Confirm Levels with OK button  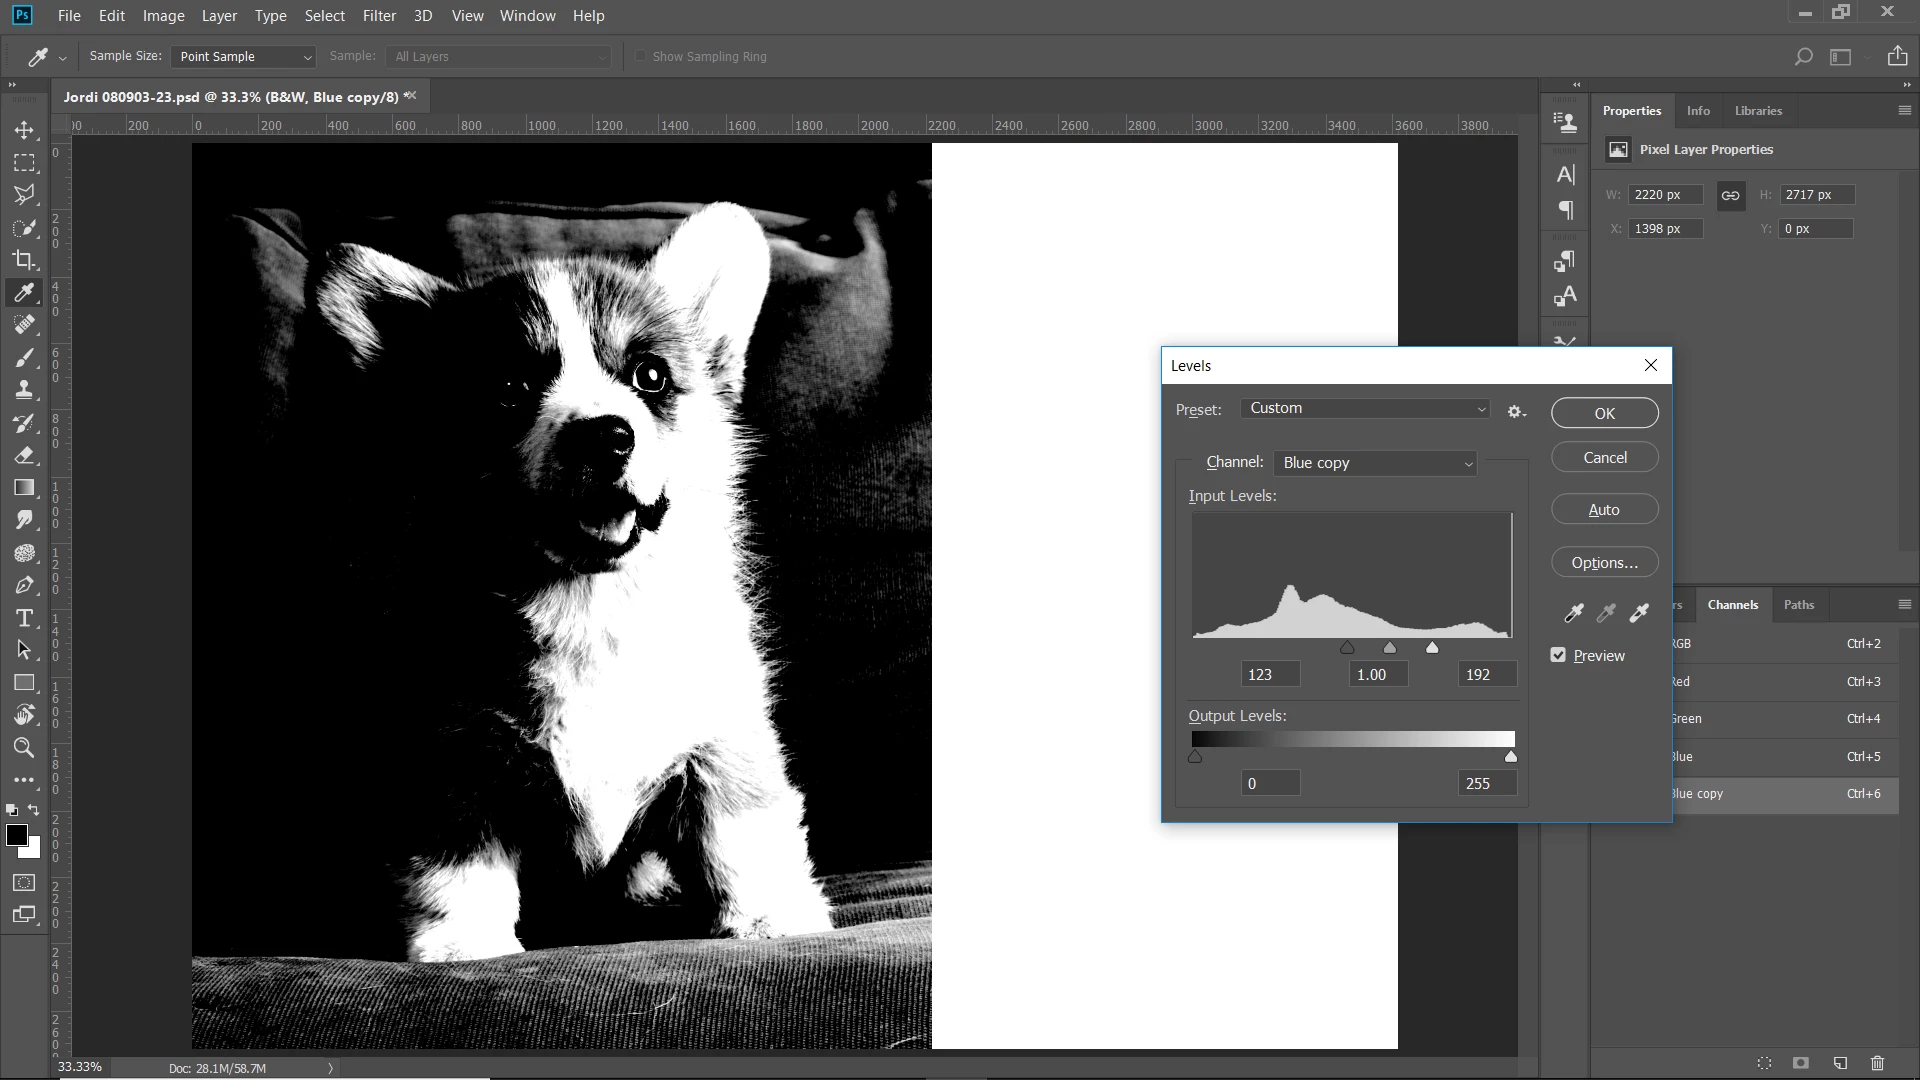point(1604,413)
